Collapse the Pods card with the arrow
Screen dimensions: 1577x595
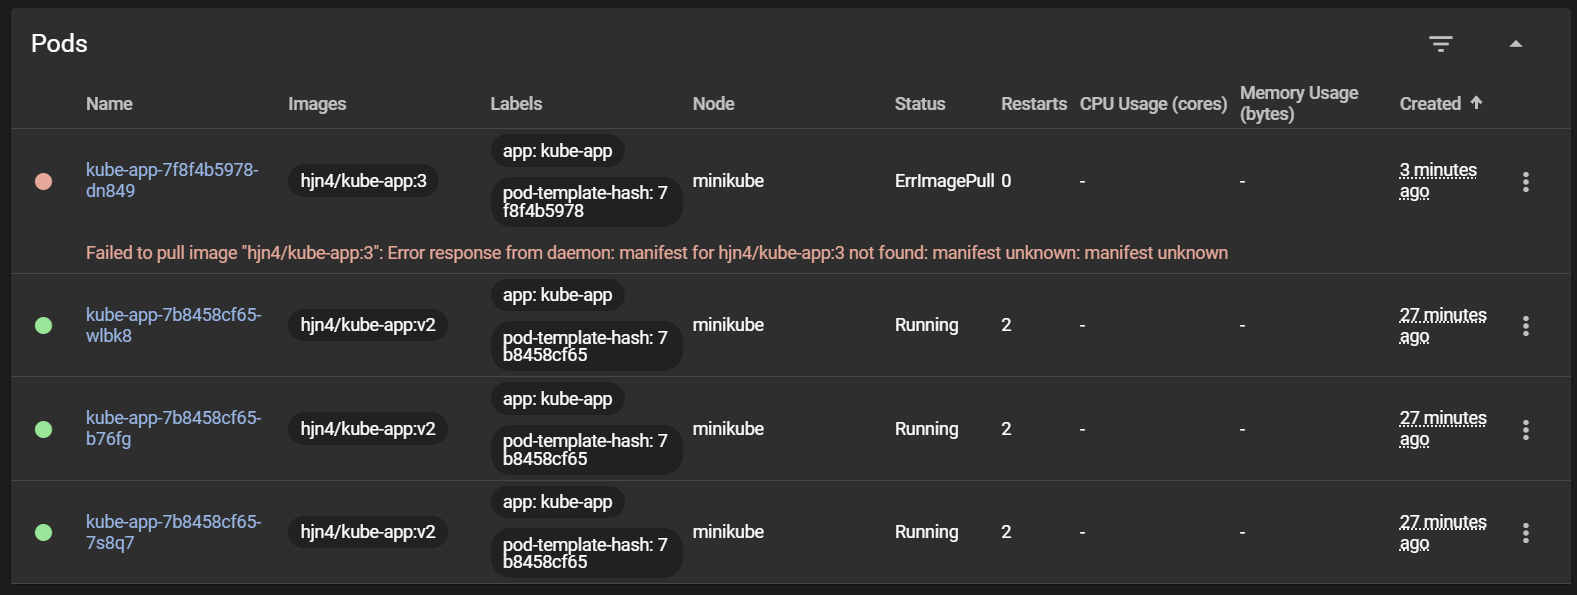coord(1516,44)
